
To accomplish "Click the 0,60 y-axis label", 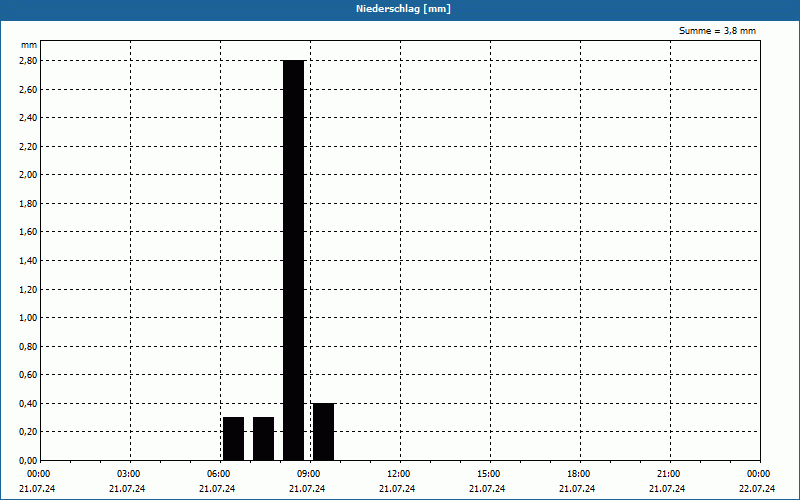I will (29, 375).
